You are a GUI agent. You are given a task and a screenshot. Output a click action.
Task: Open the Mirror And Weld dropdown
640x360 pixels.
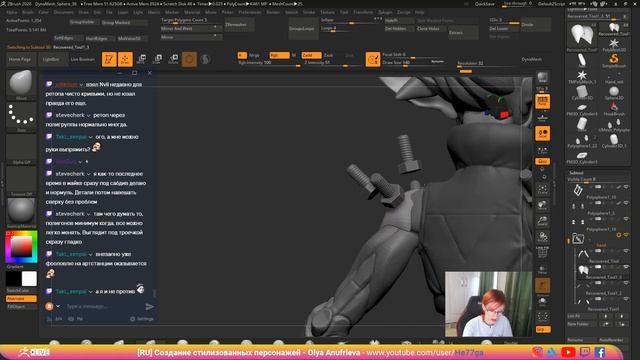191,29
